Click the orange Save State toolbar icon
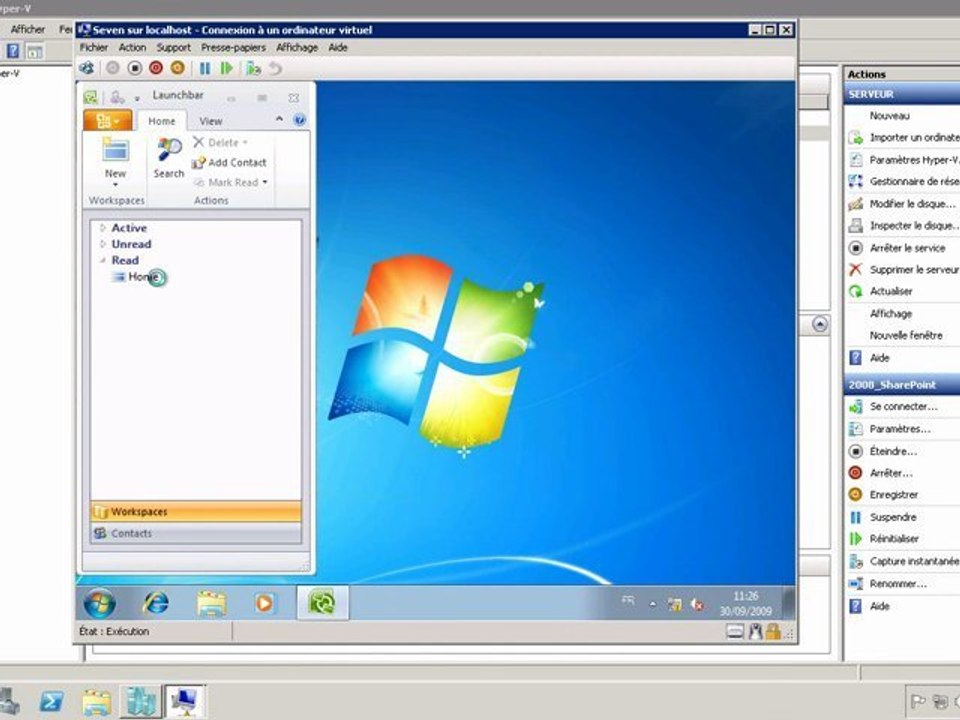 coord(178,68)
